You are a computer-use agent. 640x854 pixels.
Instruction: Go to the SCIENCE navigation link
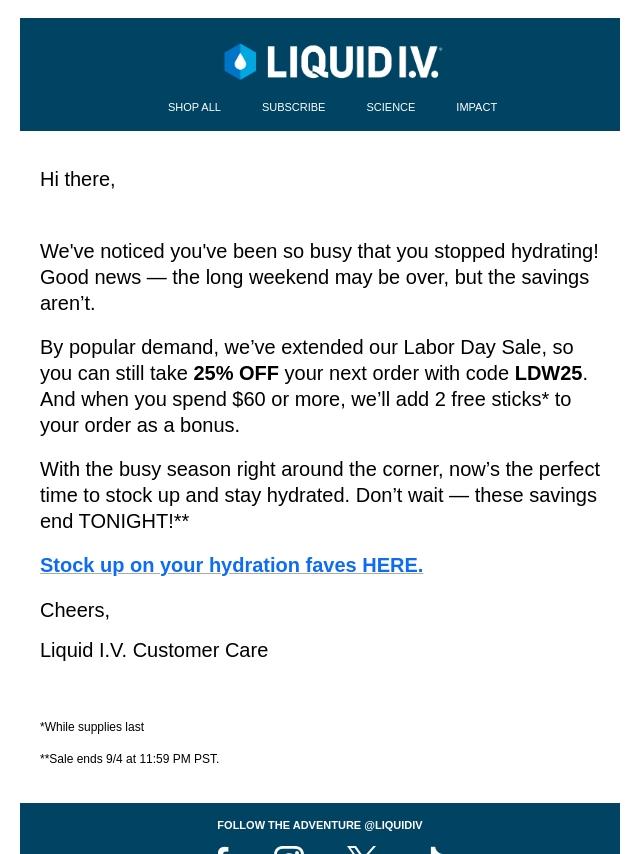(x=391, y=107)
